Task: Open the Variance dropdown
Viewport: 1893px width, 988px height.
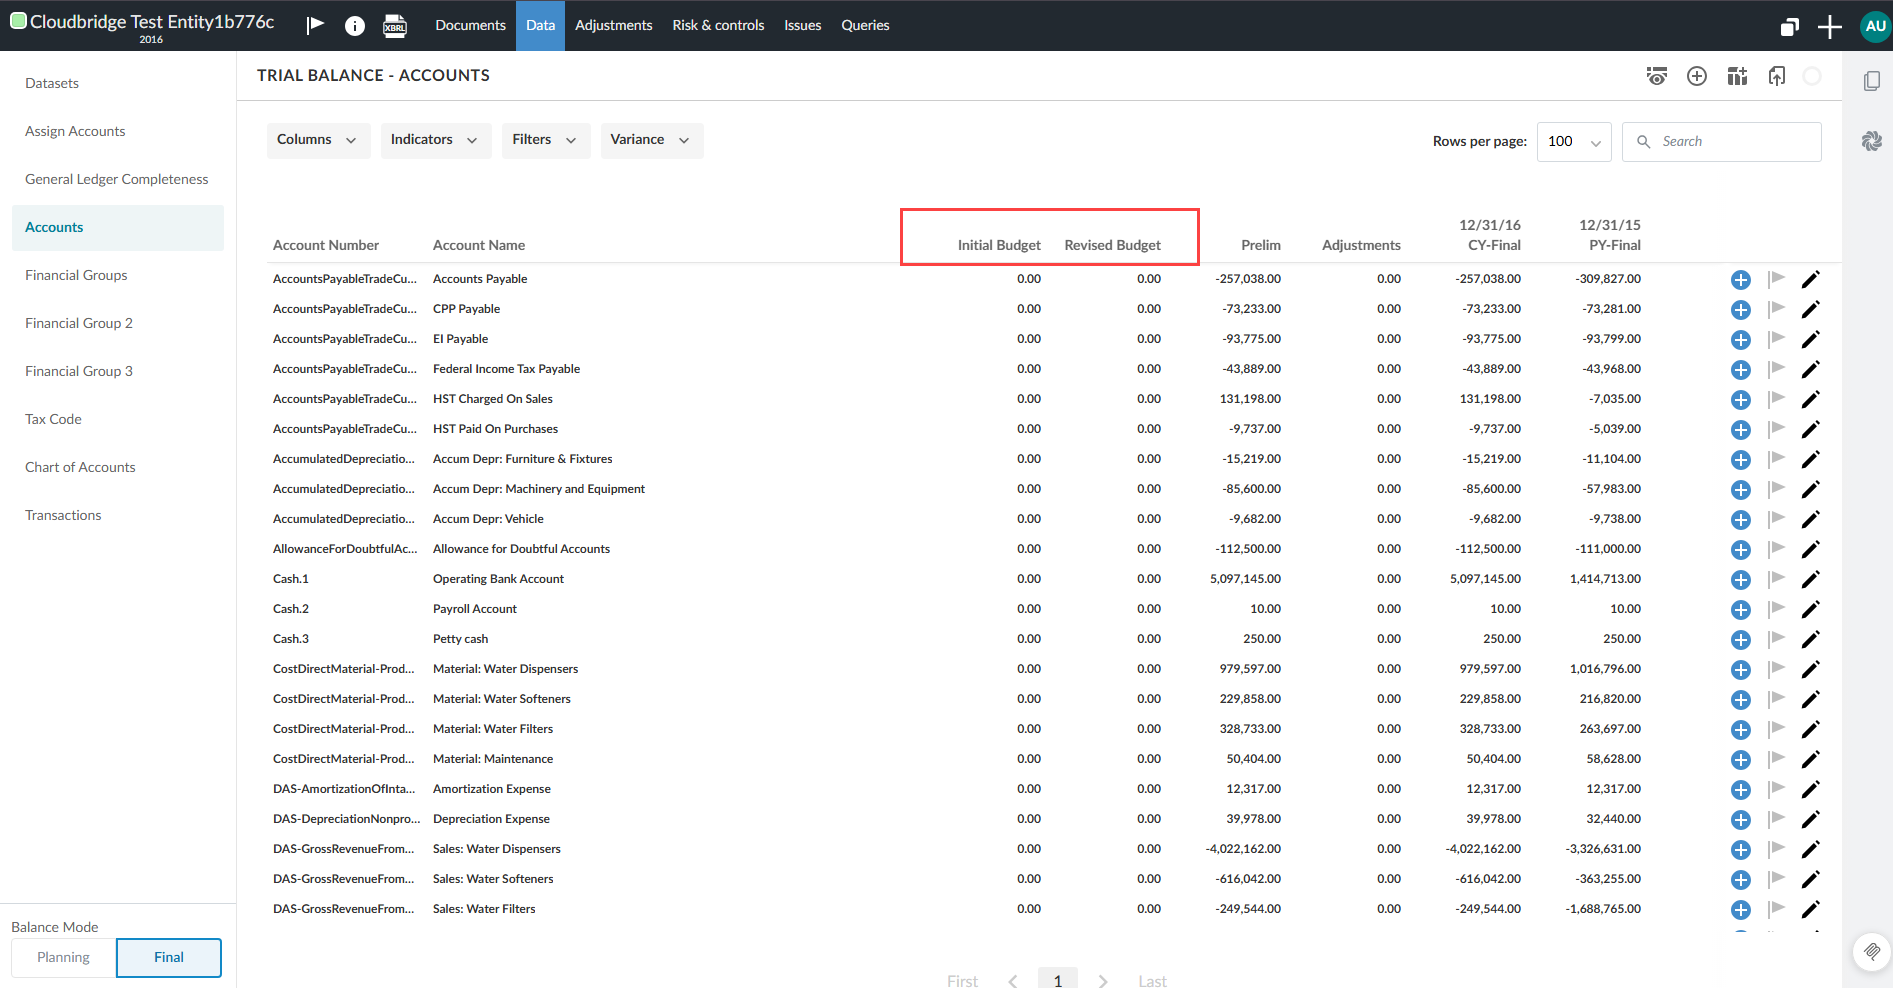Action: click(x=652, y=140)
